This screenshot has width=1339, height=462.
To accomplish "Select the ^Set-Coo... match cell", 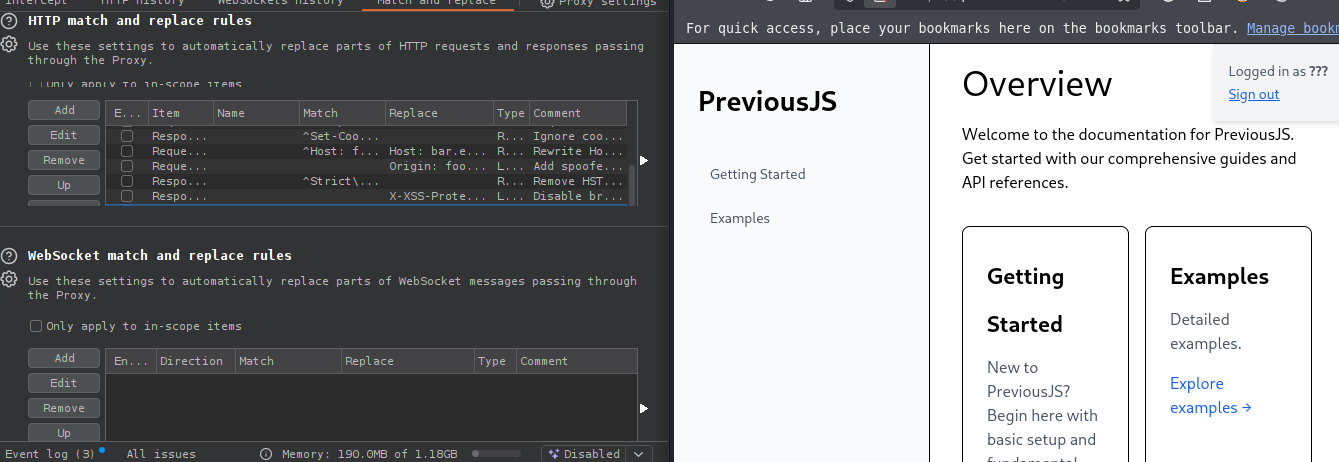I will [342, 135].
